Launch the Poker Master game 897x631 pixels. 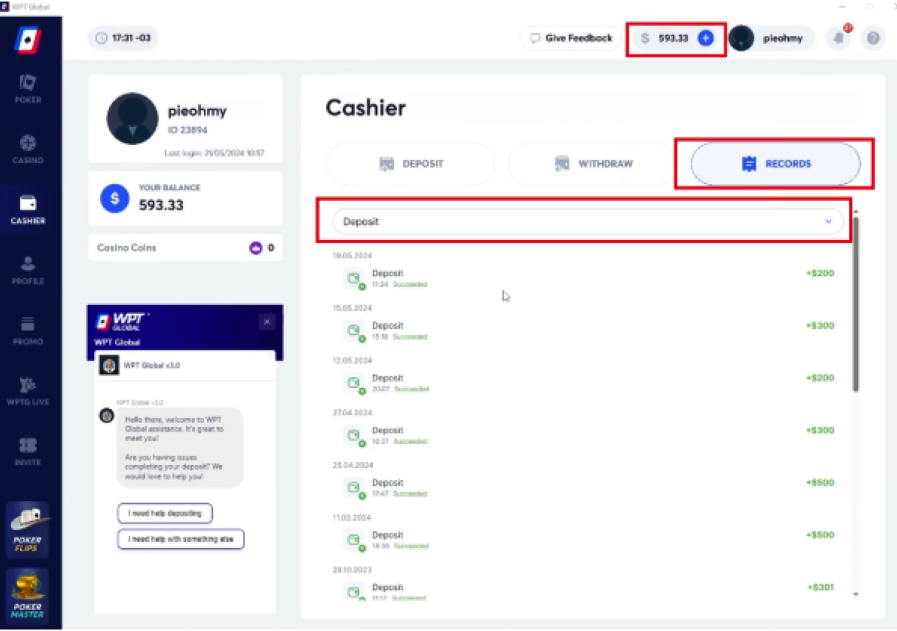tap(28, 595)
